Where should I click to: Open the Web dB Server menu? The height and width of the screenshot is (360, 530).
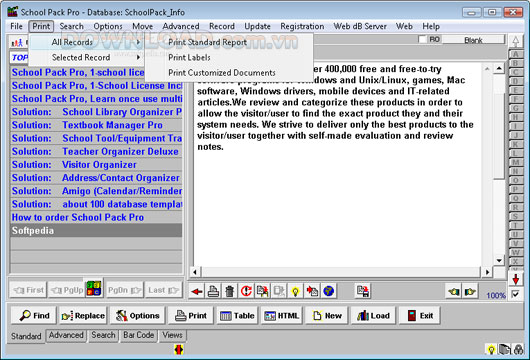360,26
